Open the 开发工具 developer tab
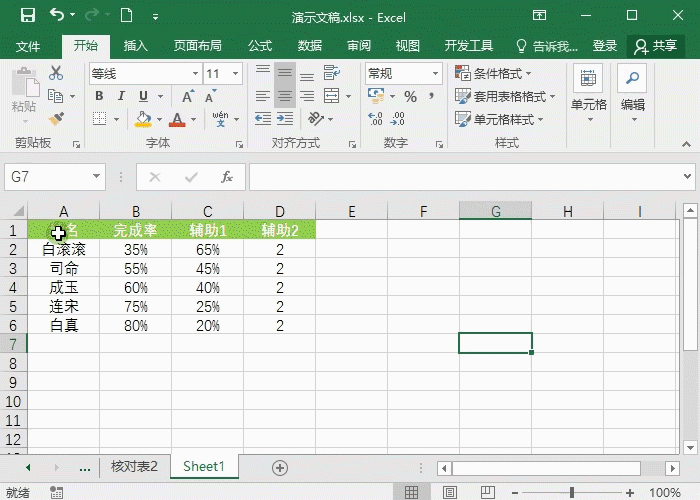This screenshot has width=700, height=500. [x=468, y=46]
